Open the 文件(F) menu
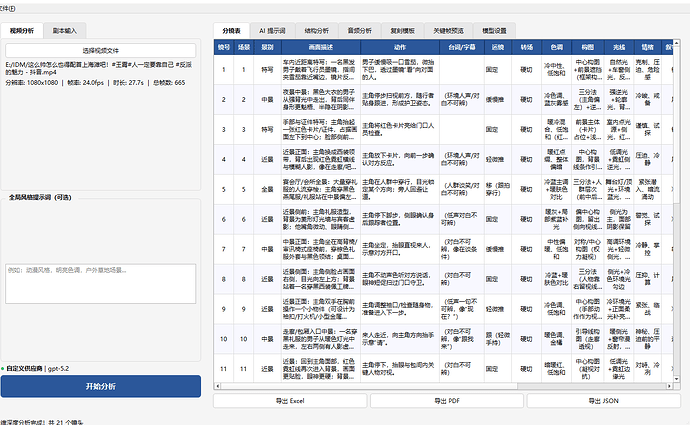 click(x=7, y=8)
